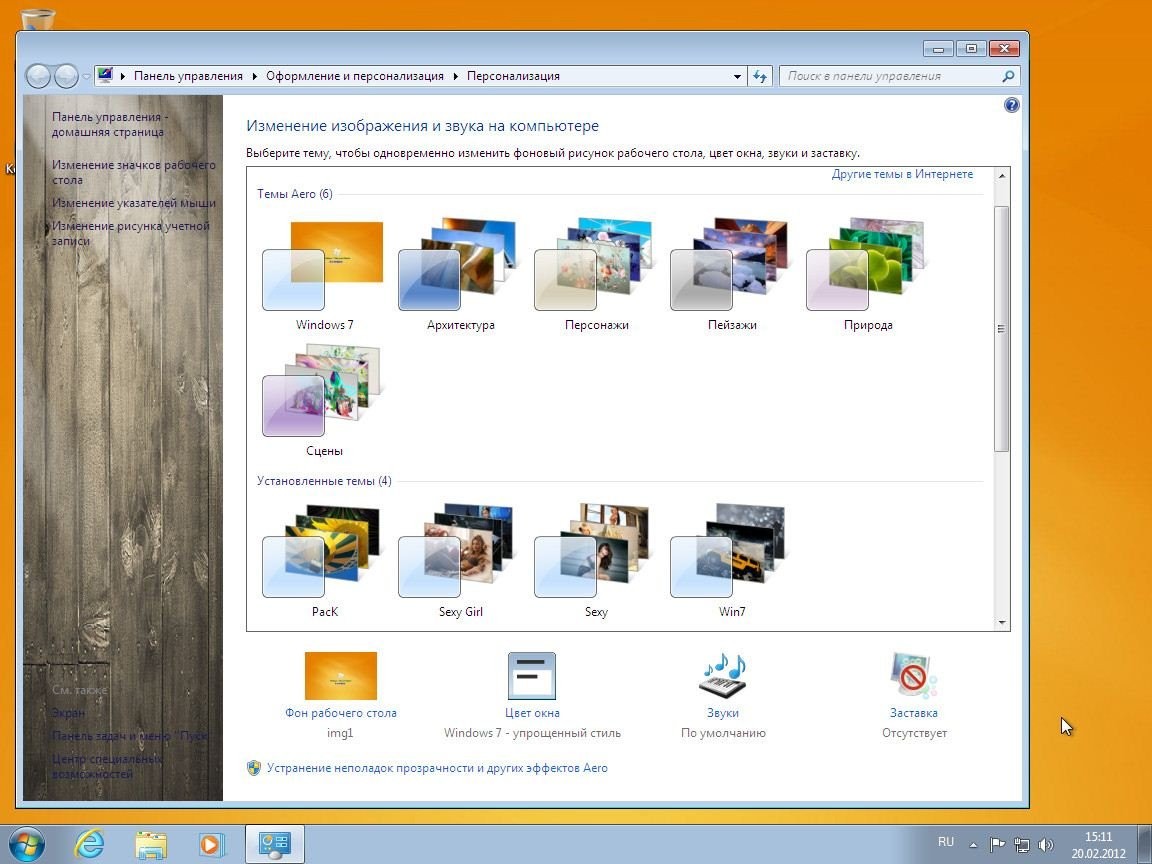Click the Фон рабочего стола link
This screenshot has height=864, width=1152.
(x=341, y=713)
